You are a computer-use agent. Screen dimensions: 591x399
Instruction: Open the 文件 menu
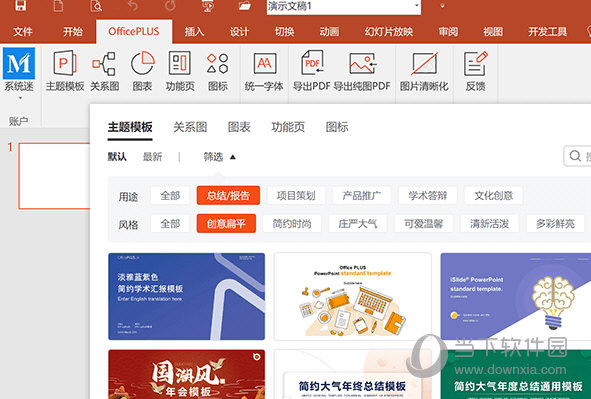pos(23,32)
